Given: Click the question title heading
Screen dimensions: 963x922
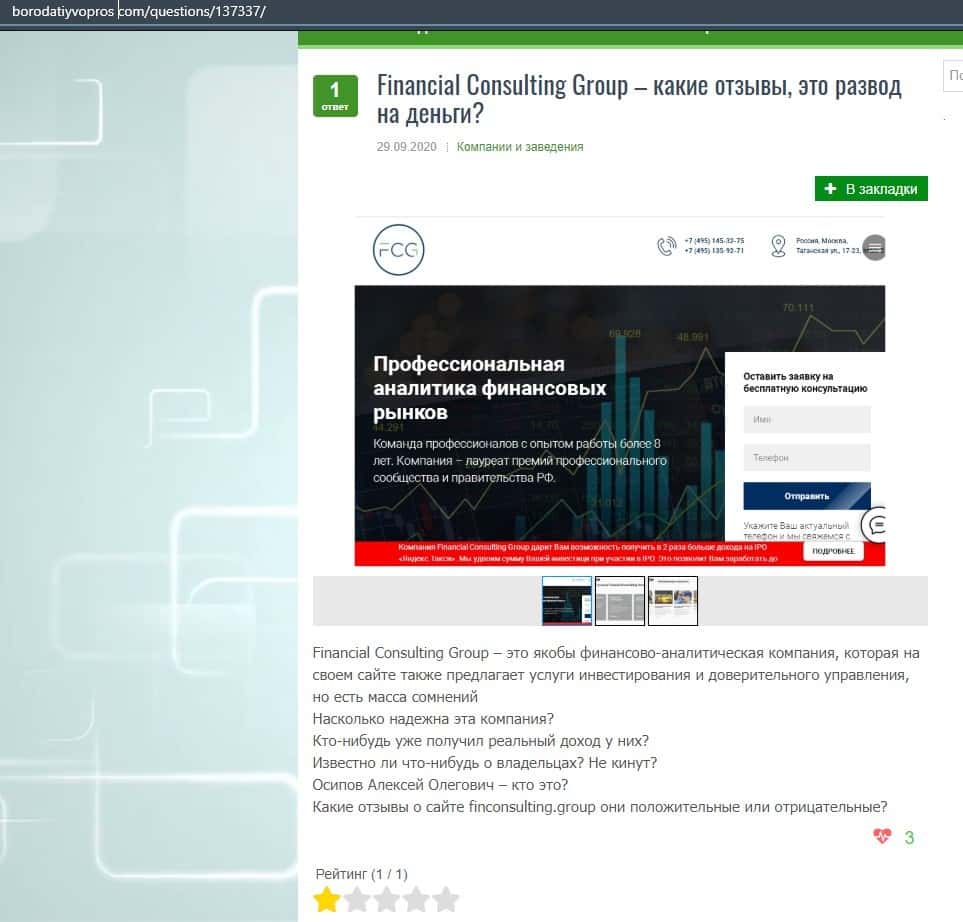Looking at the screenshot, I should (639, 99).
